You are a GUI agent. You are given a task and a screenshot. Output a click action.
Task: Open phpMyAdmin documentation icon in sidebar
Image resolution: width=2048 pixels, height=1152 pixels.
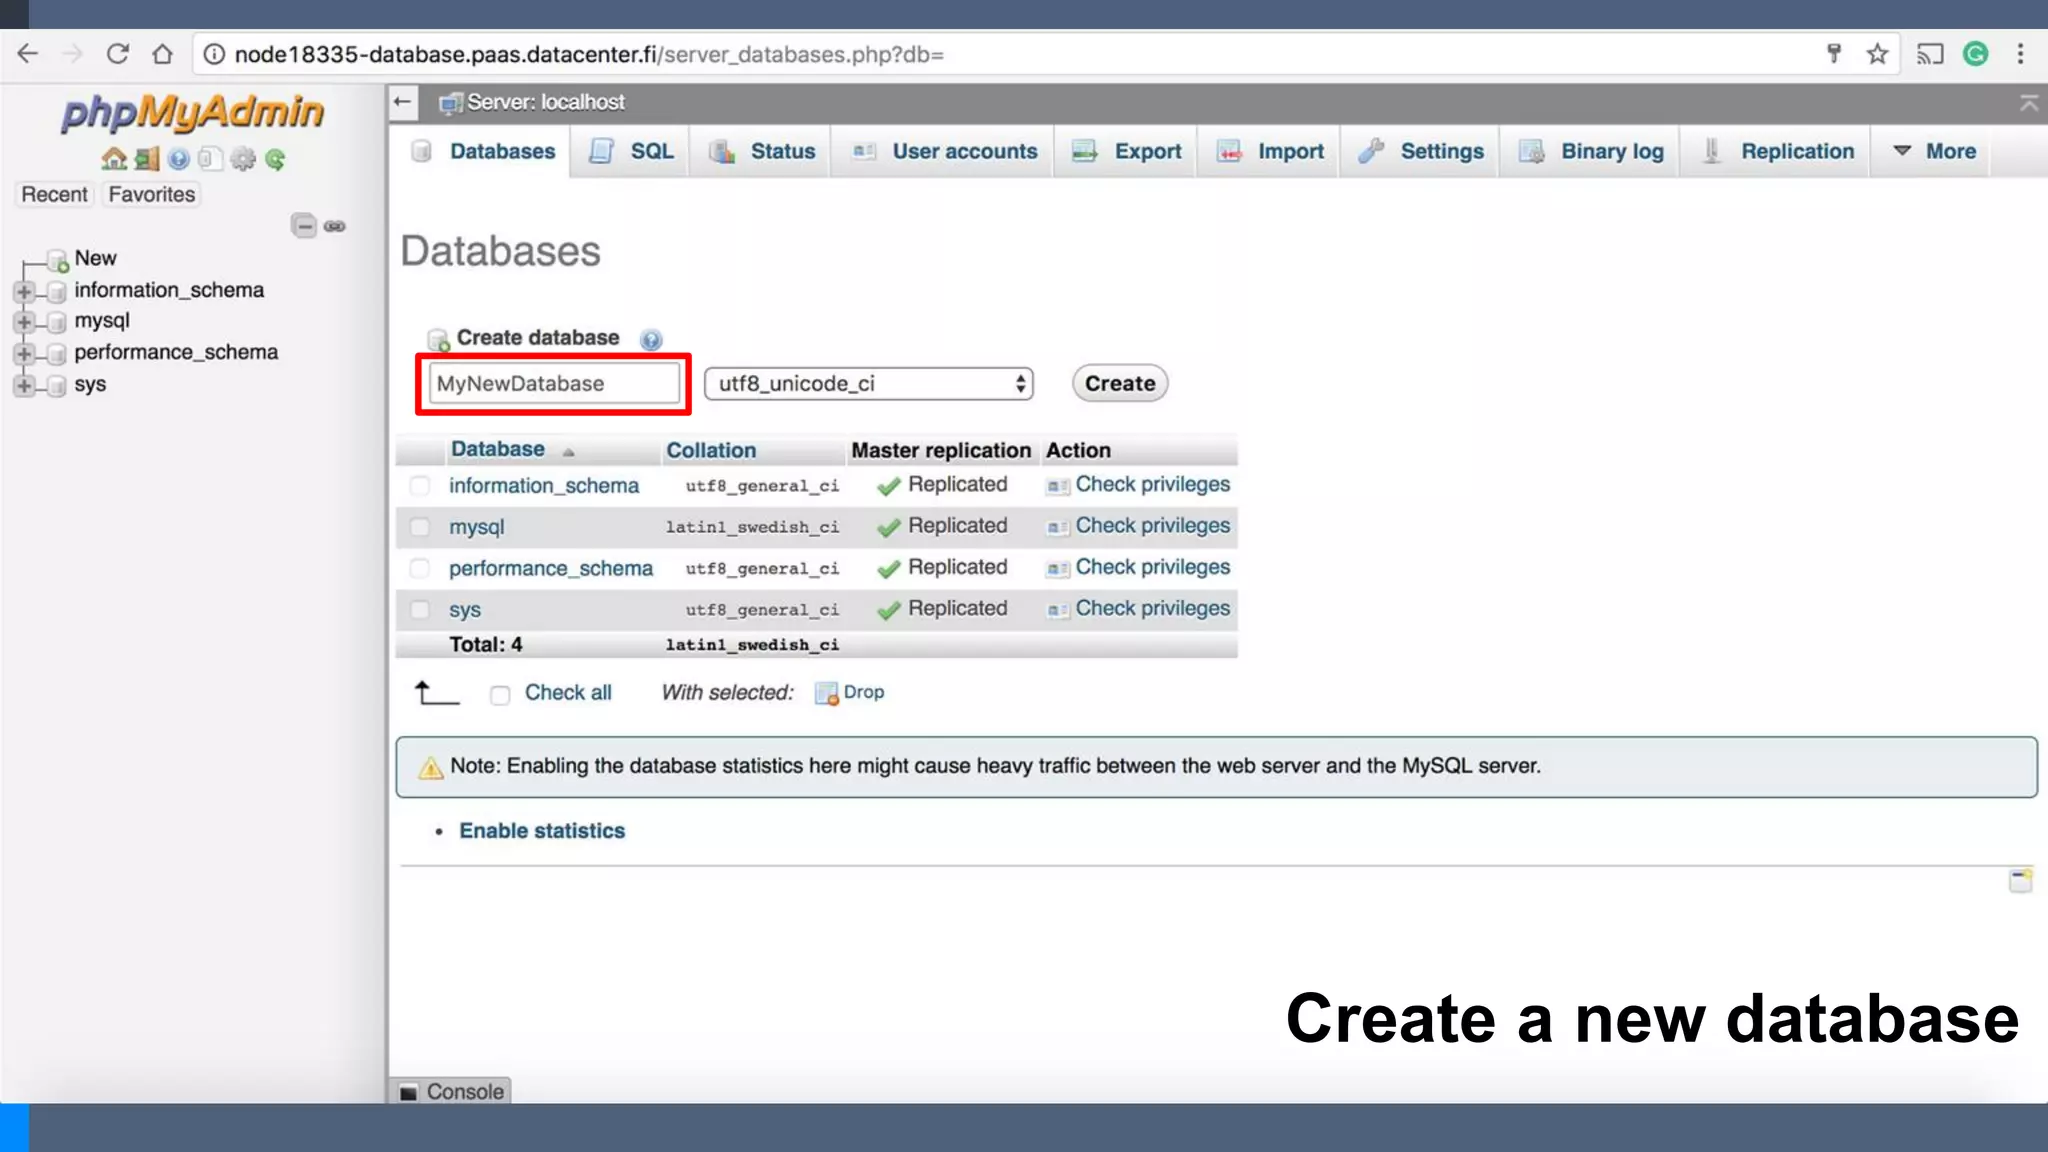(x=179, y=159)
